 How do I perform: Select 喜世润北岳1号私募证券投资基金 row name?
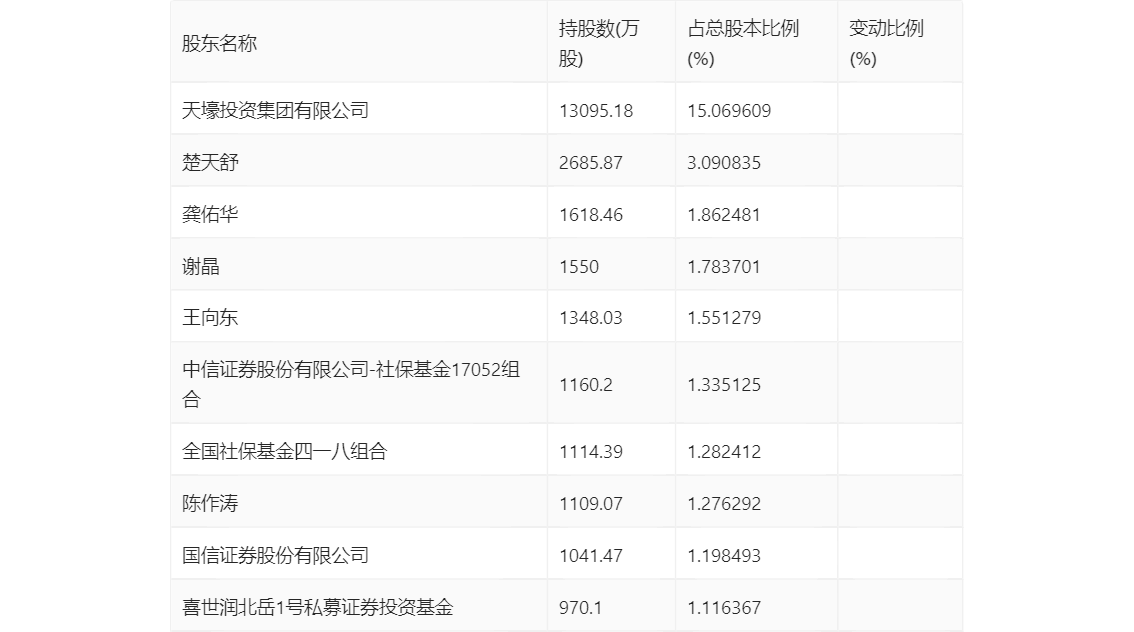tap(317, 607)
